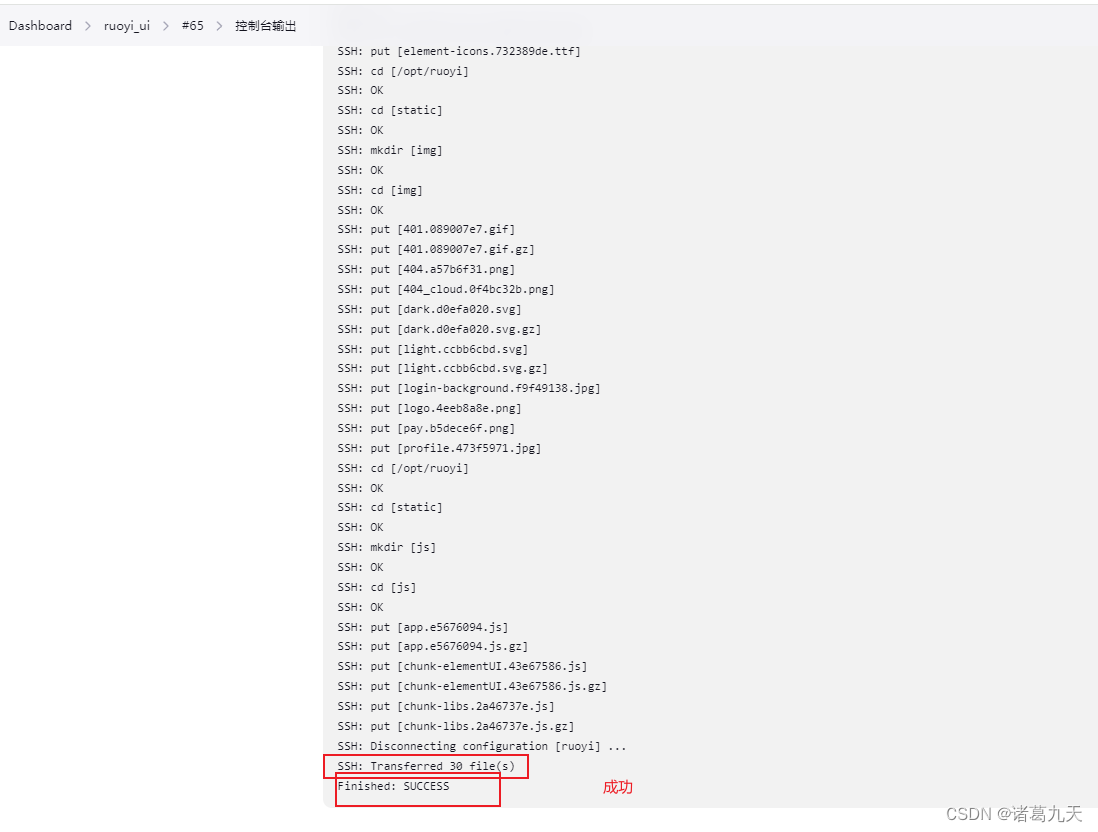
Task: Select line 'SSH: put [login-background.f9f49138.jpg]'
Action: coord(468,388)
